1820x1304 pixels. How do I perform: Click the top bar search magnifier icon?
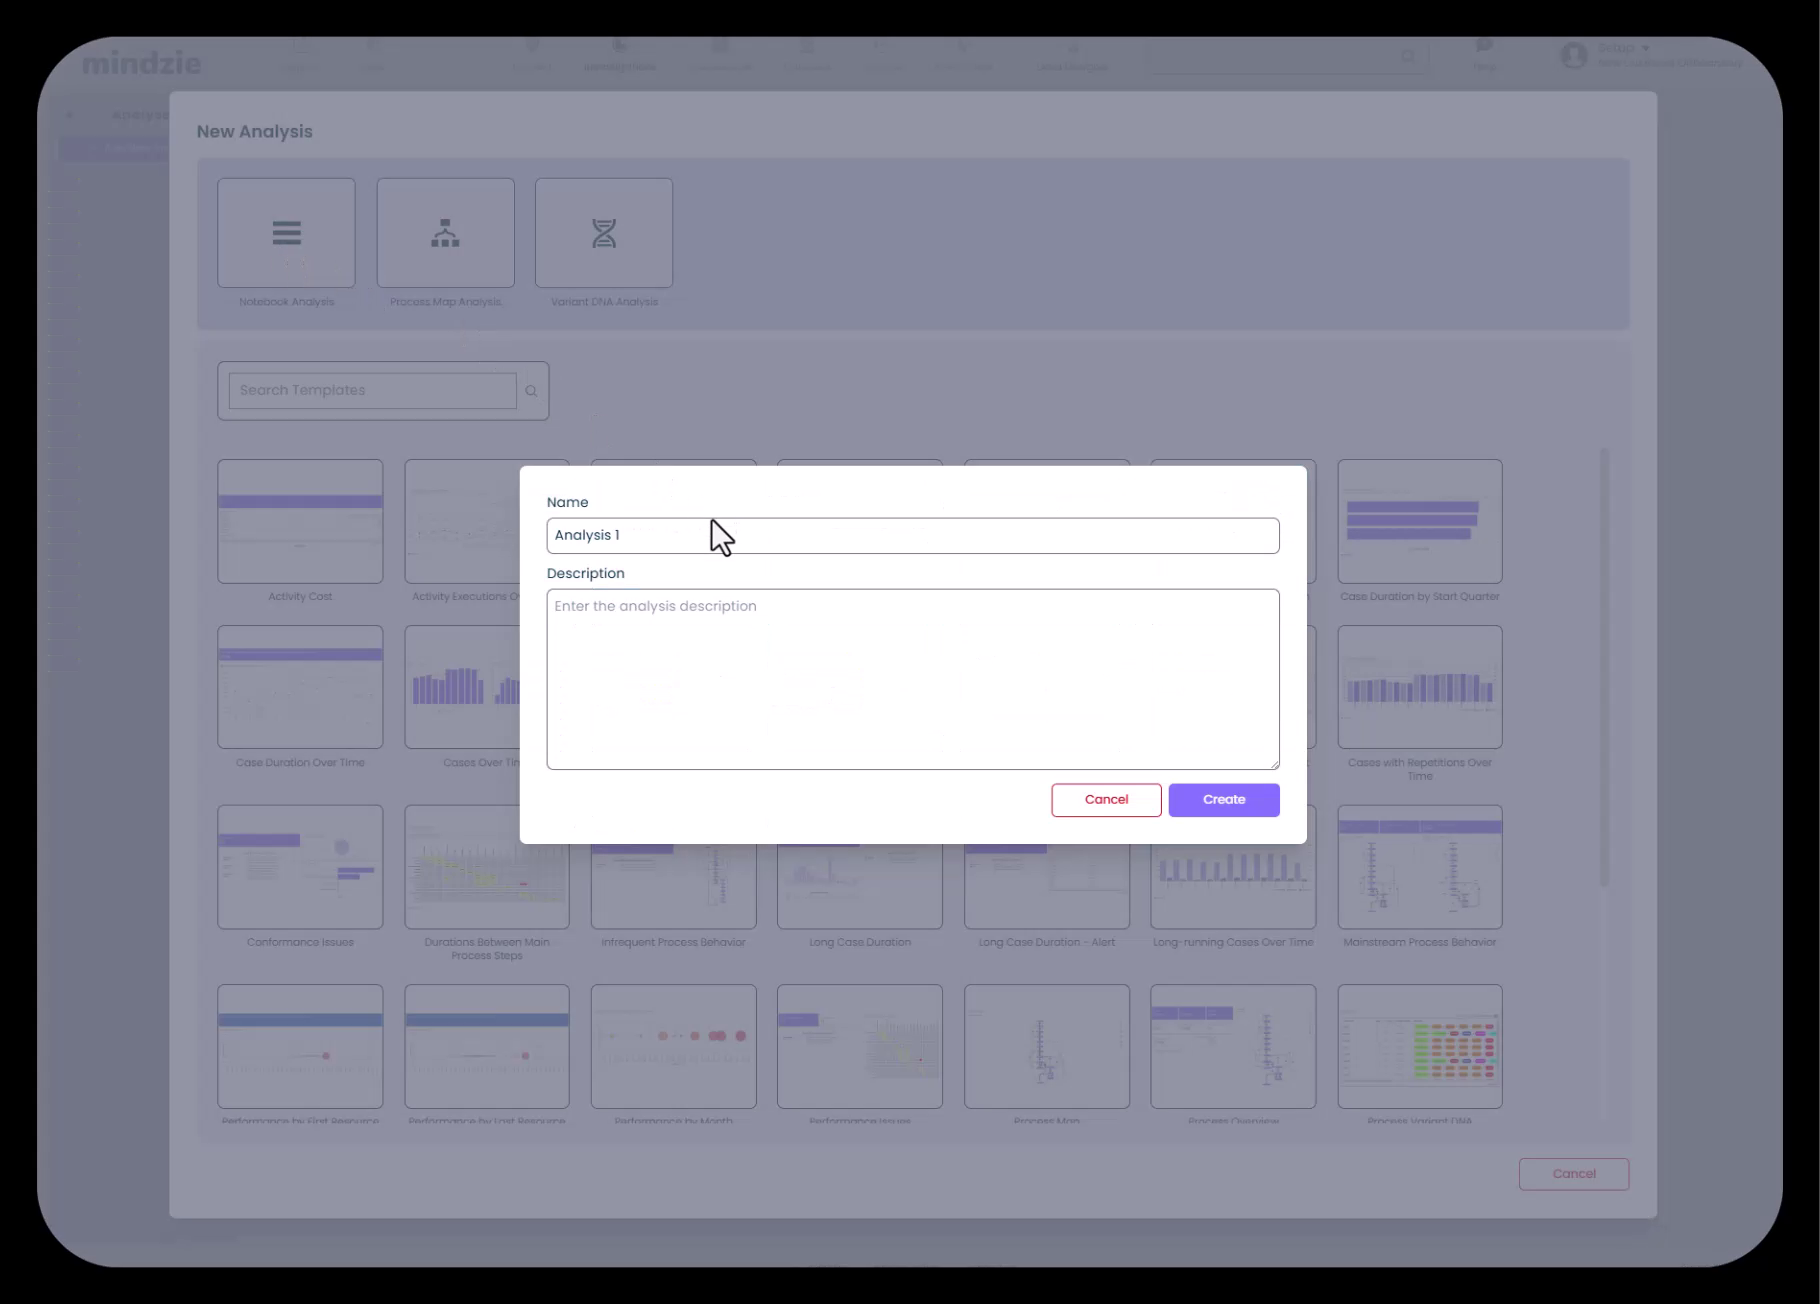click(x=1408, y=56)
